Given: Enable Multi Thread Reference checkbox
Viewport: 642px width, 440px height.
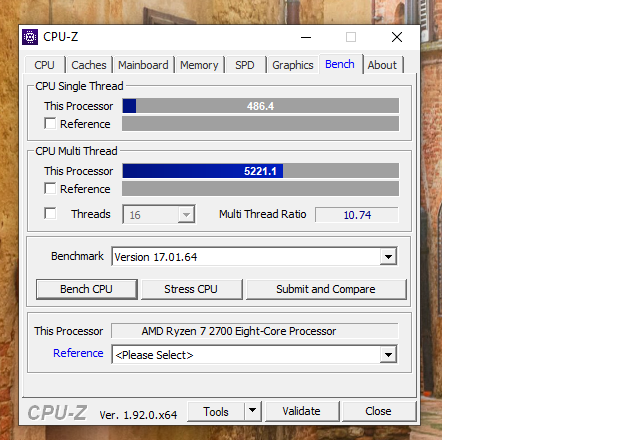Looking at the screenshot, I should (x=50, y=189).
